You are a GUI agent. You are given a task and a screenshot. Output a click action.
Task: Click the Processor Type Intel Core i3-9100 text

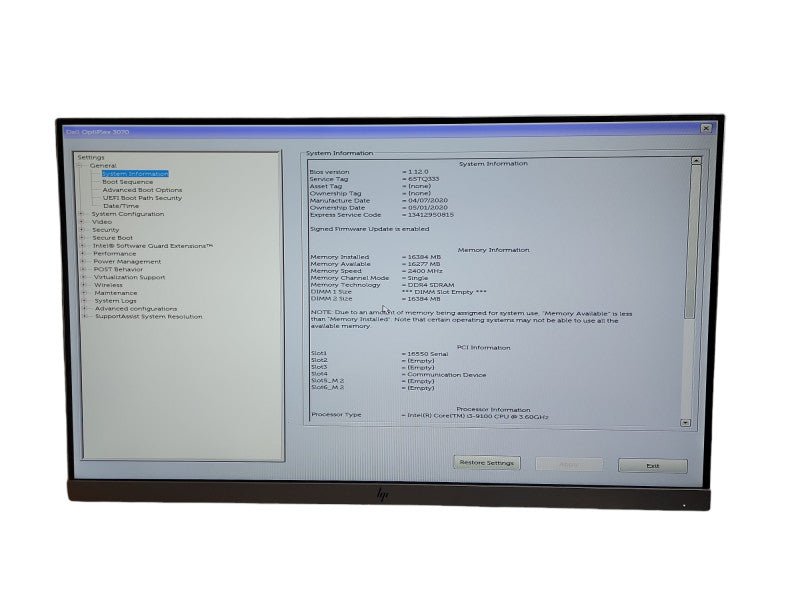[x=478, y=417]
